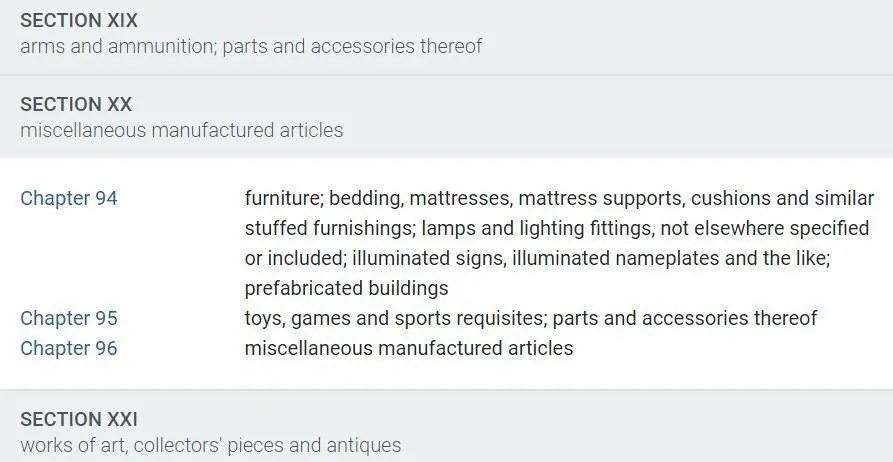
Task: Click the SECTION XXI heading text
Action: [79, 419]
